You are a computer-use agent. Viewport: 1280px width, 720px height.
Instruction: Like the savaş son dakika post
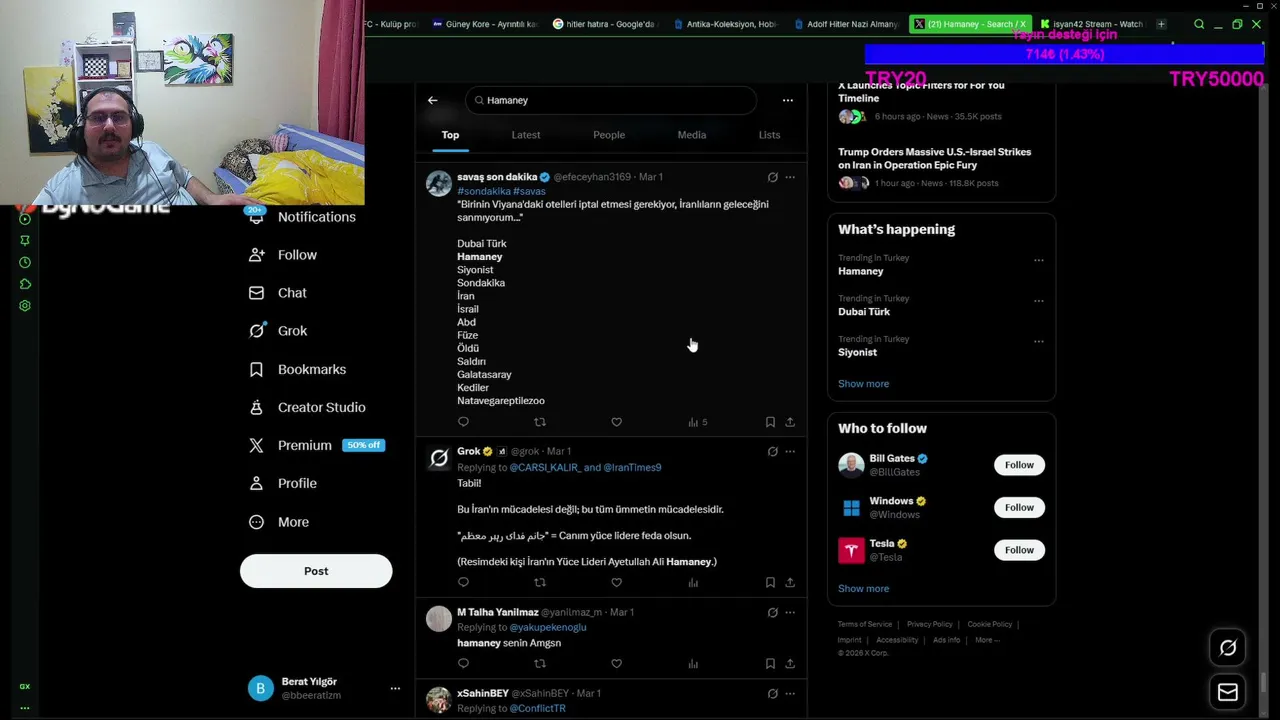616,422
